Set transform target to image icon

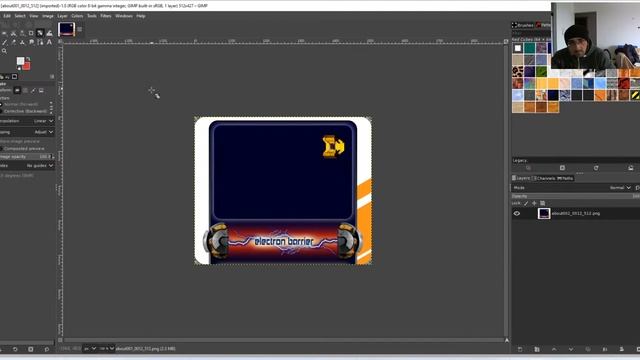(41, 90)
